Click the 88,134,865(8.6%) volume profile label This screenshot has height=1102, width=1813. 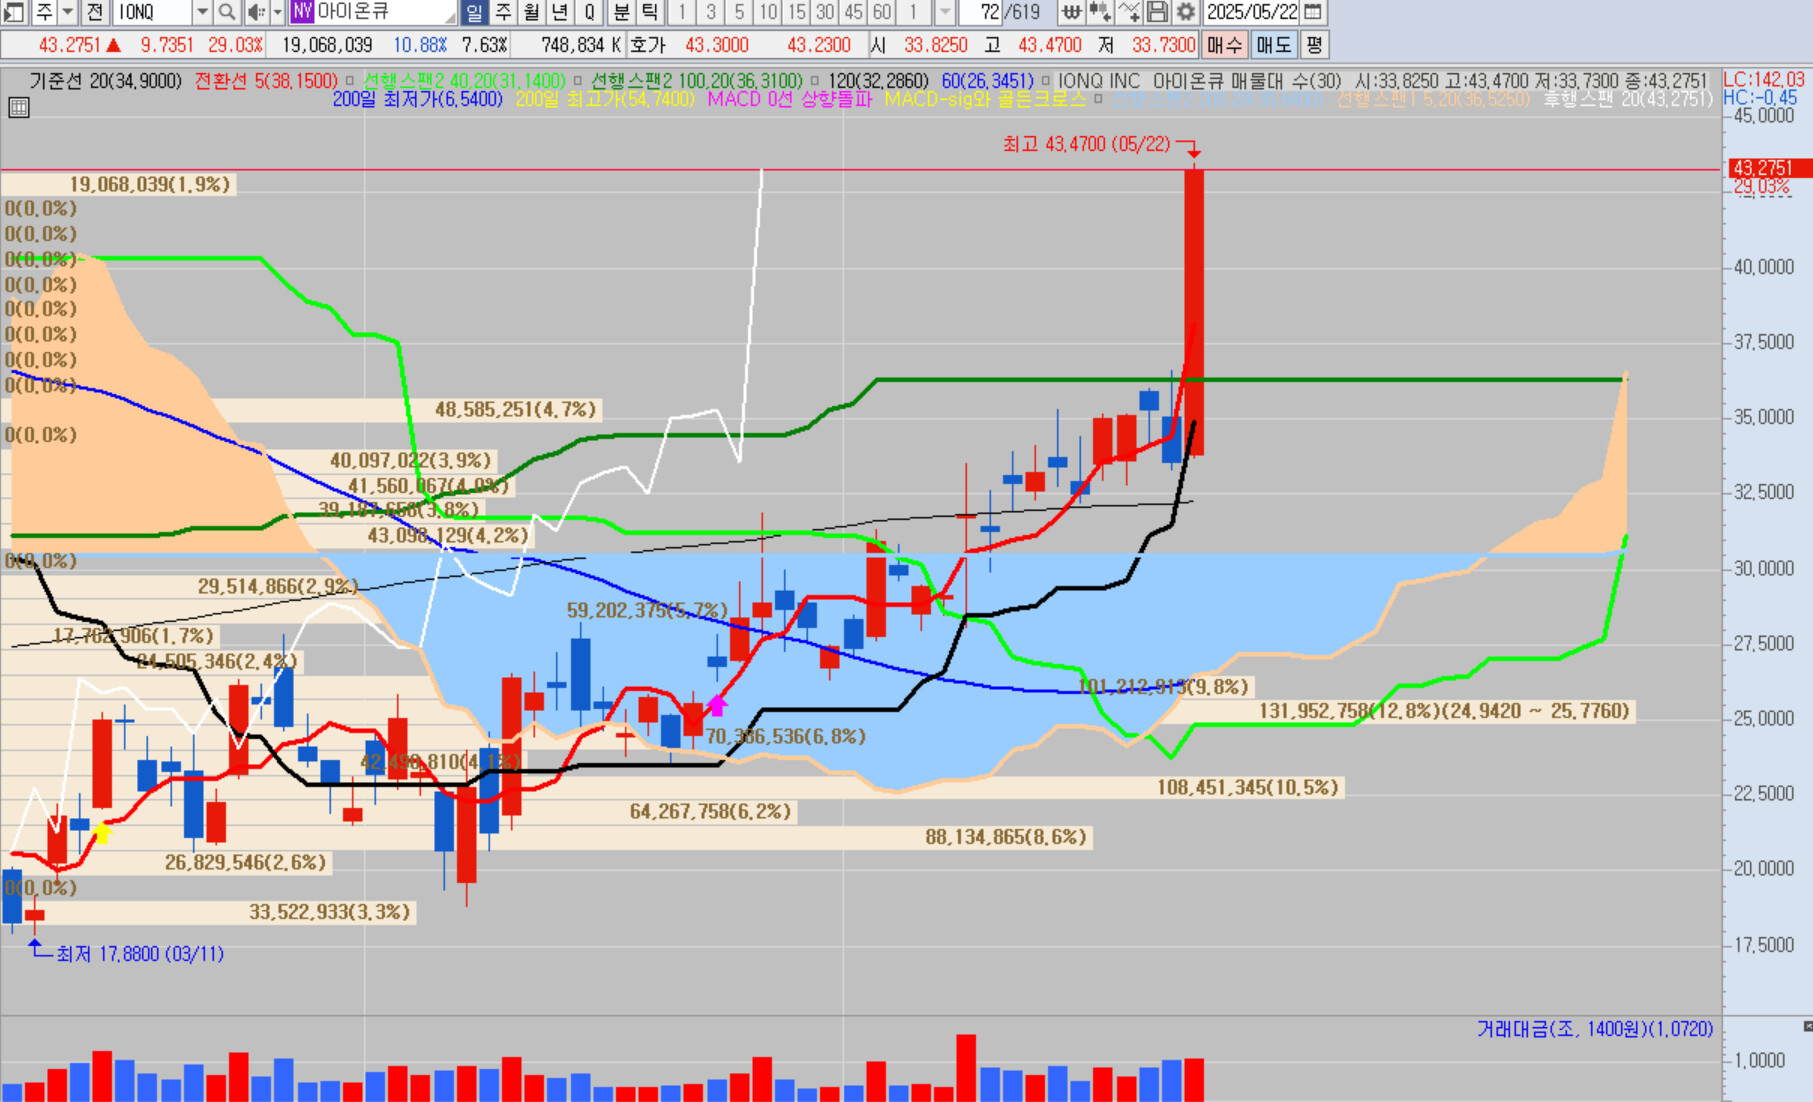[1006, 837]
